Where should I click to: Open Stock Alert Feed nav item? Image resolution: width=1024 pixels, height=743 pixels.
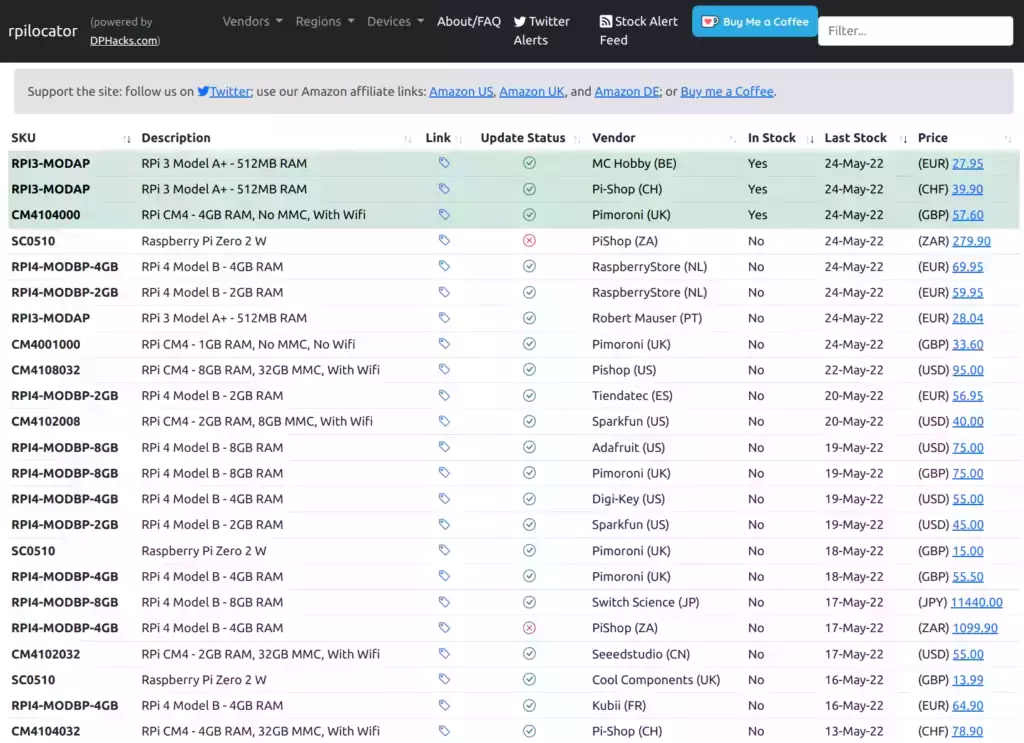tap(639, 31)
